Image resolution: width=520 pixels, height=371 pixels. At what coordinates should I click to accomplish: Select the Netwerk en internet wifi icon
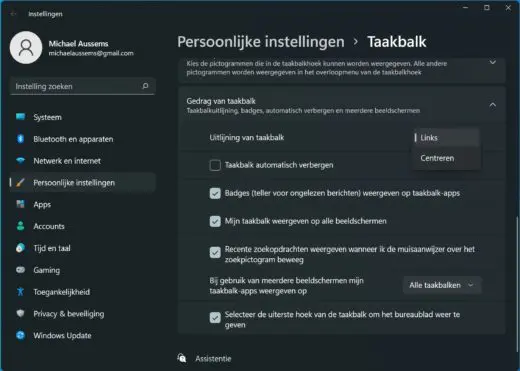pyautogui.click(x=21, y=161)
